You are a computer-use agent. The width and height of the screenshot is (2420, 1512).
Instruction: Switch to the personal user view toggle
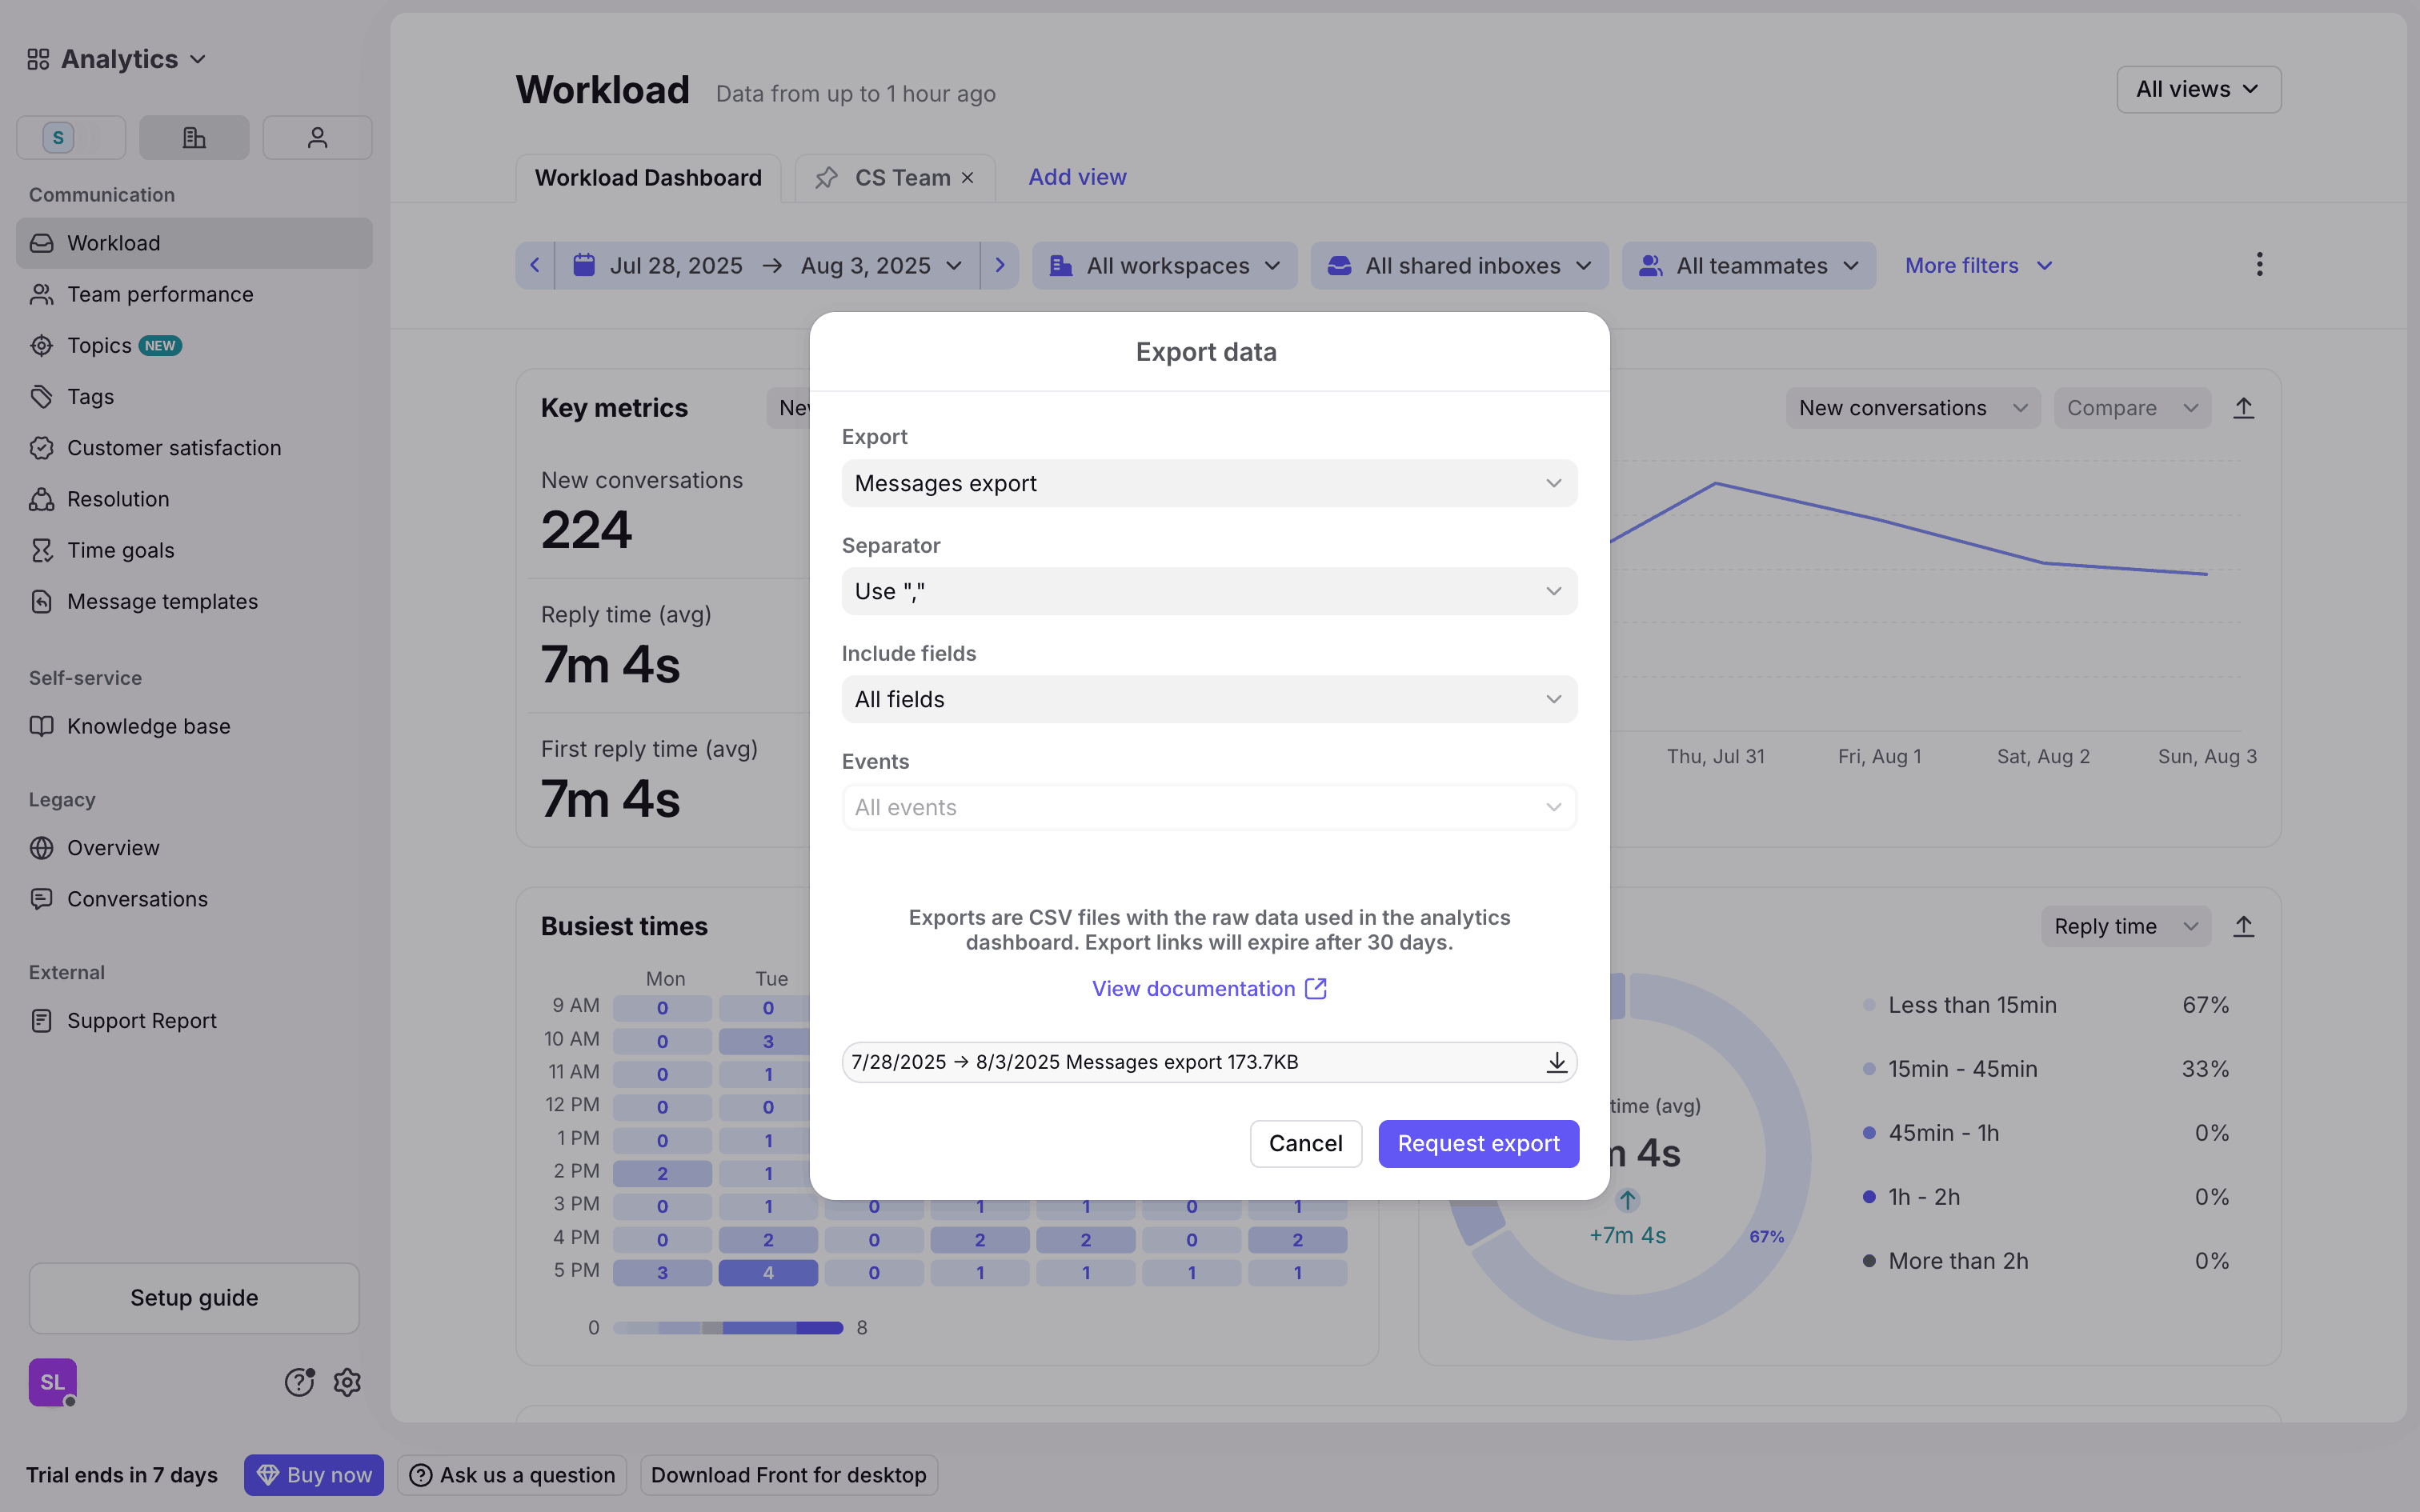317,138
